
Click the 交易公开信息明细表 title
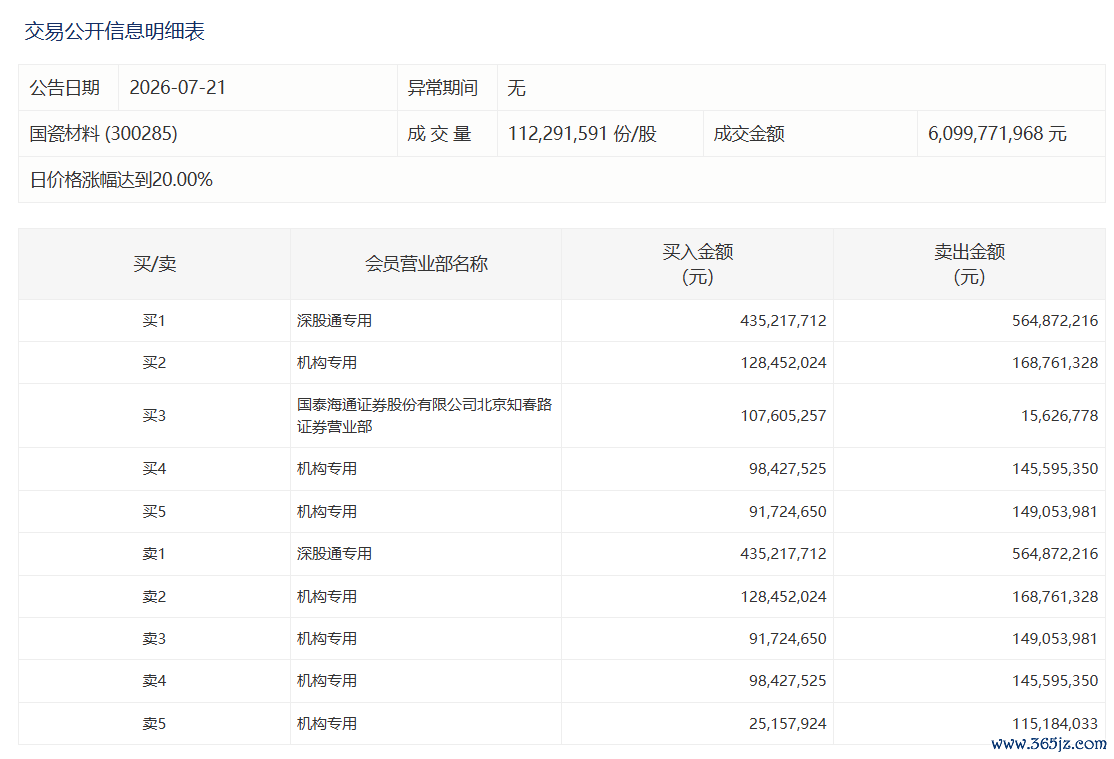[114, 31]
